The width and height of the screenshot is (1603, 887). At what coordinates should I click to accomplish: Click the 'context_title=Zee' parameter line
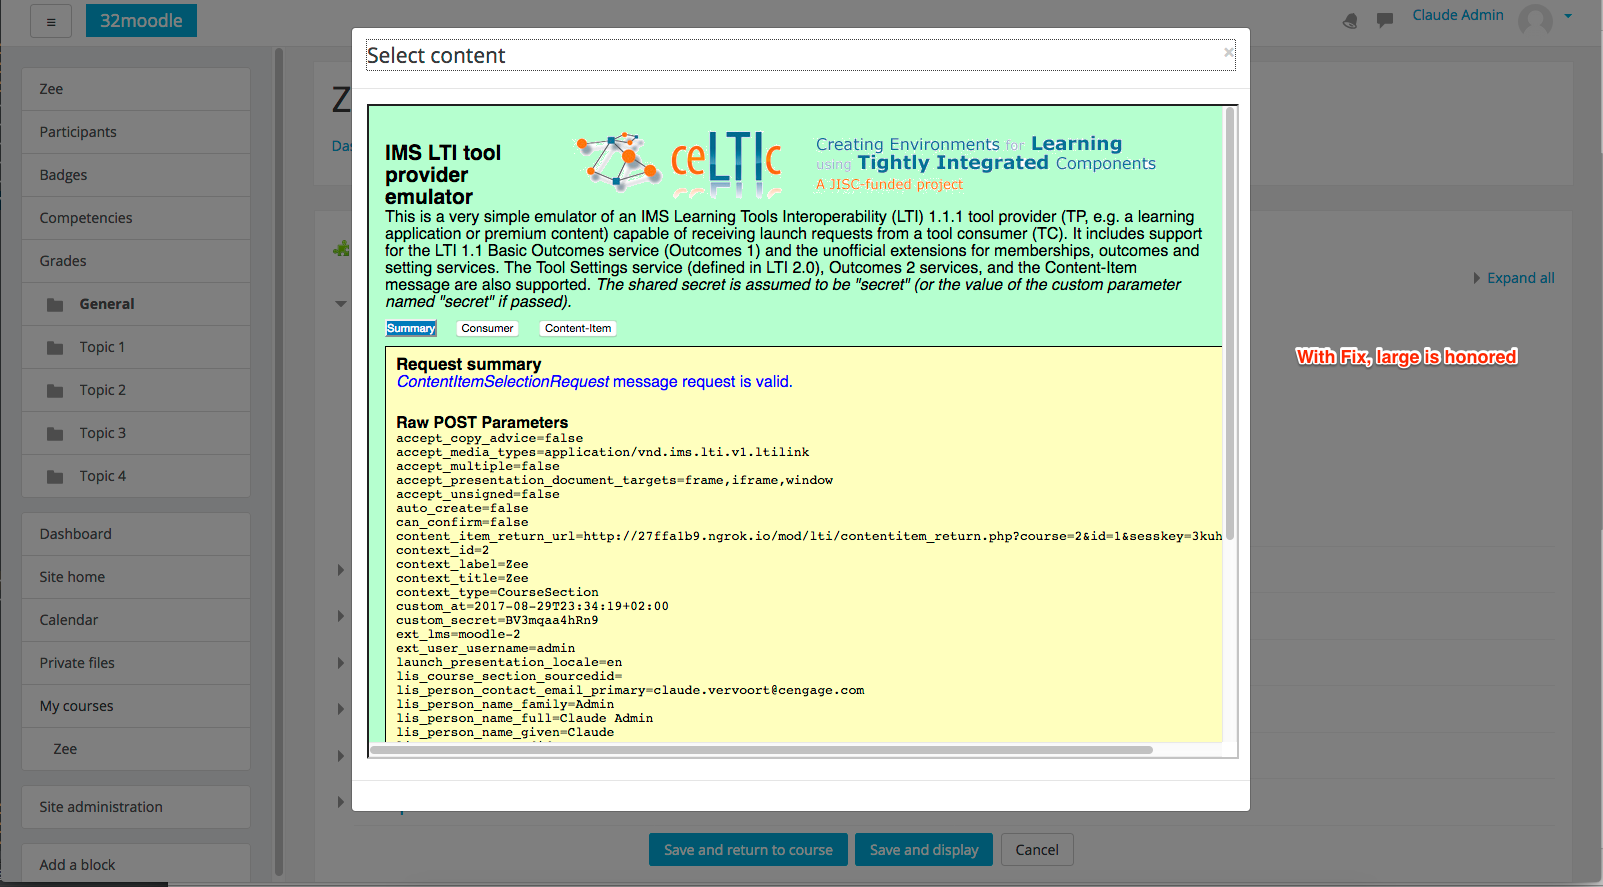tap(462, 578)
